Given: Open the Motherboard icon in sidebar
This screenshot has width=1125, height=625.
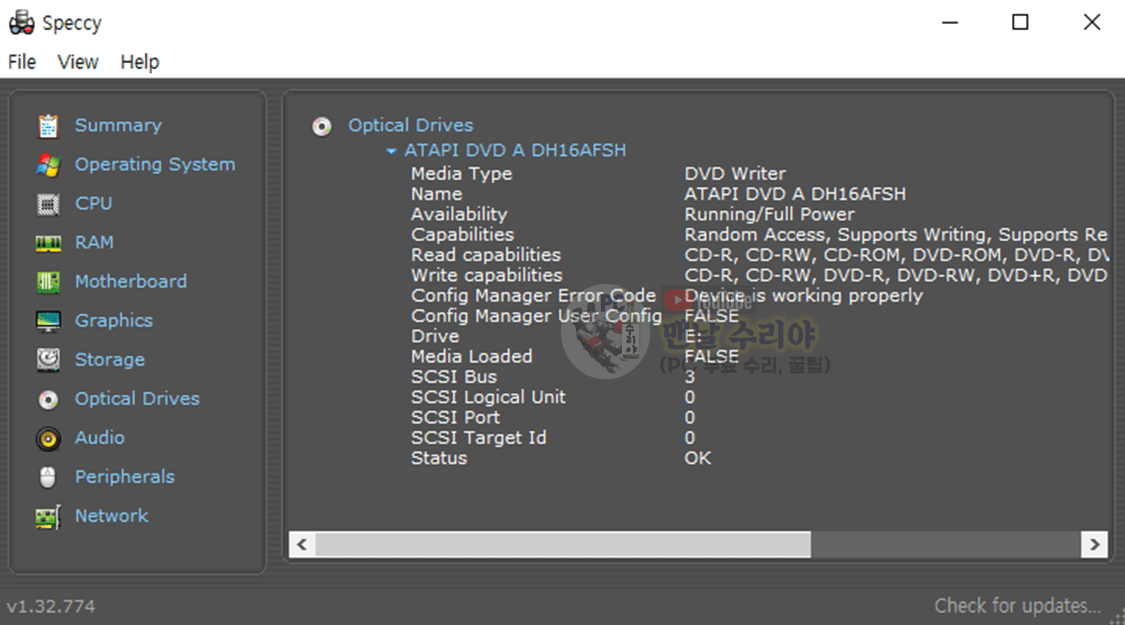Looking at the screenshot, I should [48, 282].
